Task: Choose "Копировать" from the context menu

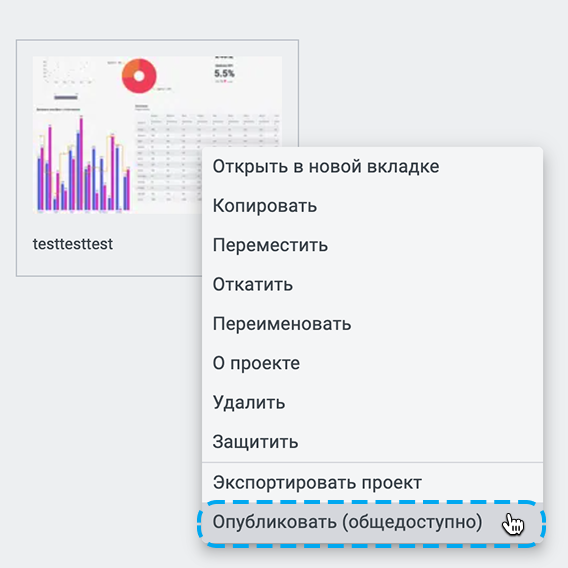Action: (372, 206)
